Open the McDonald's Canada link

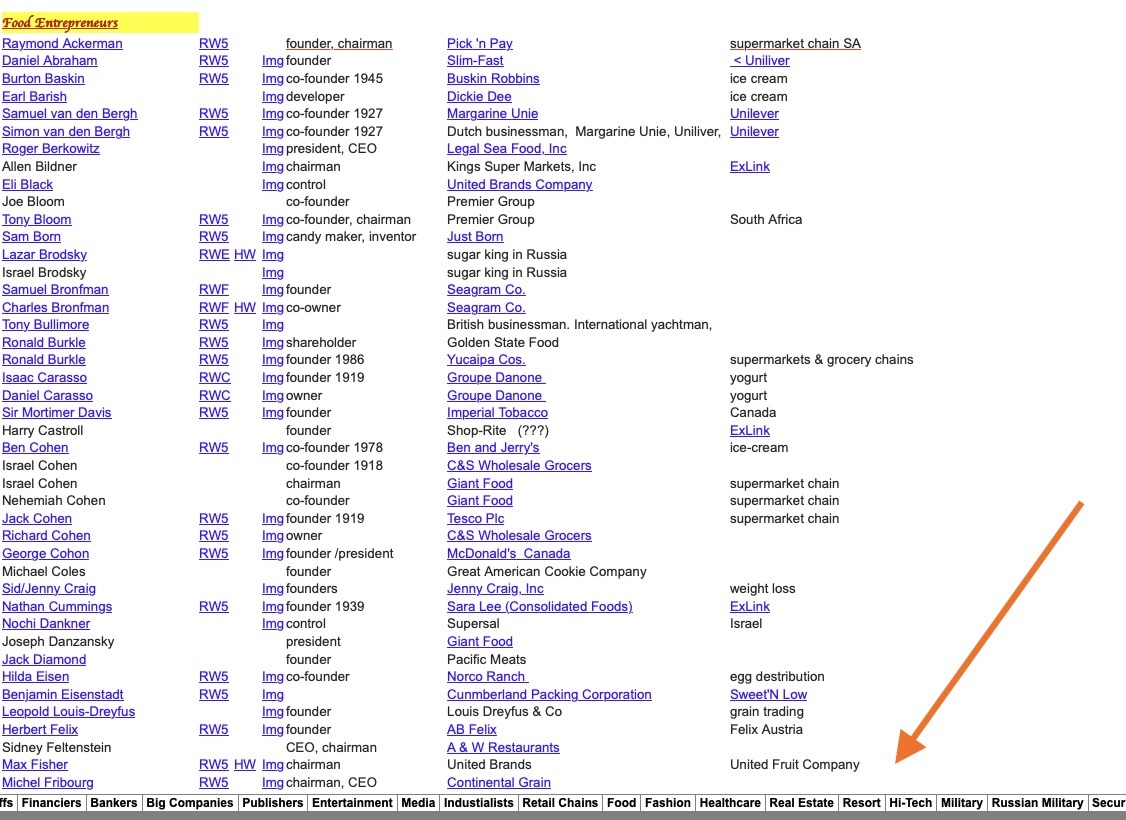pos(508,554)
